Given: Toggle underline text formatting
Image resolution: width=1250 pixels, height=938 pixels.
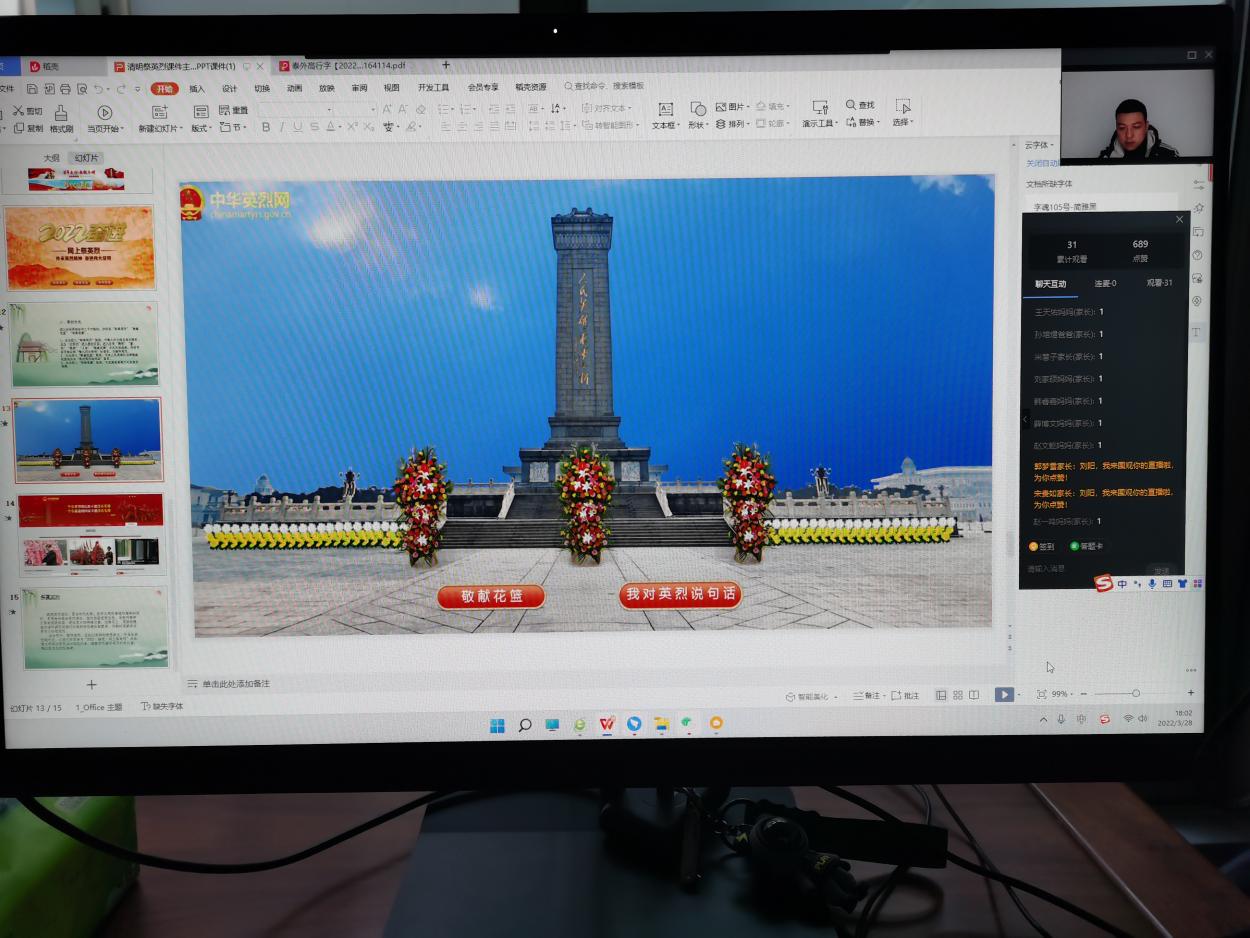Looking at the screenshot, I should [x=298, y=127].
